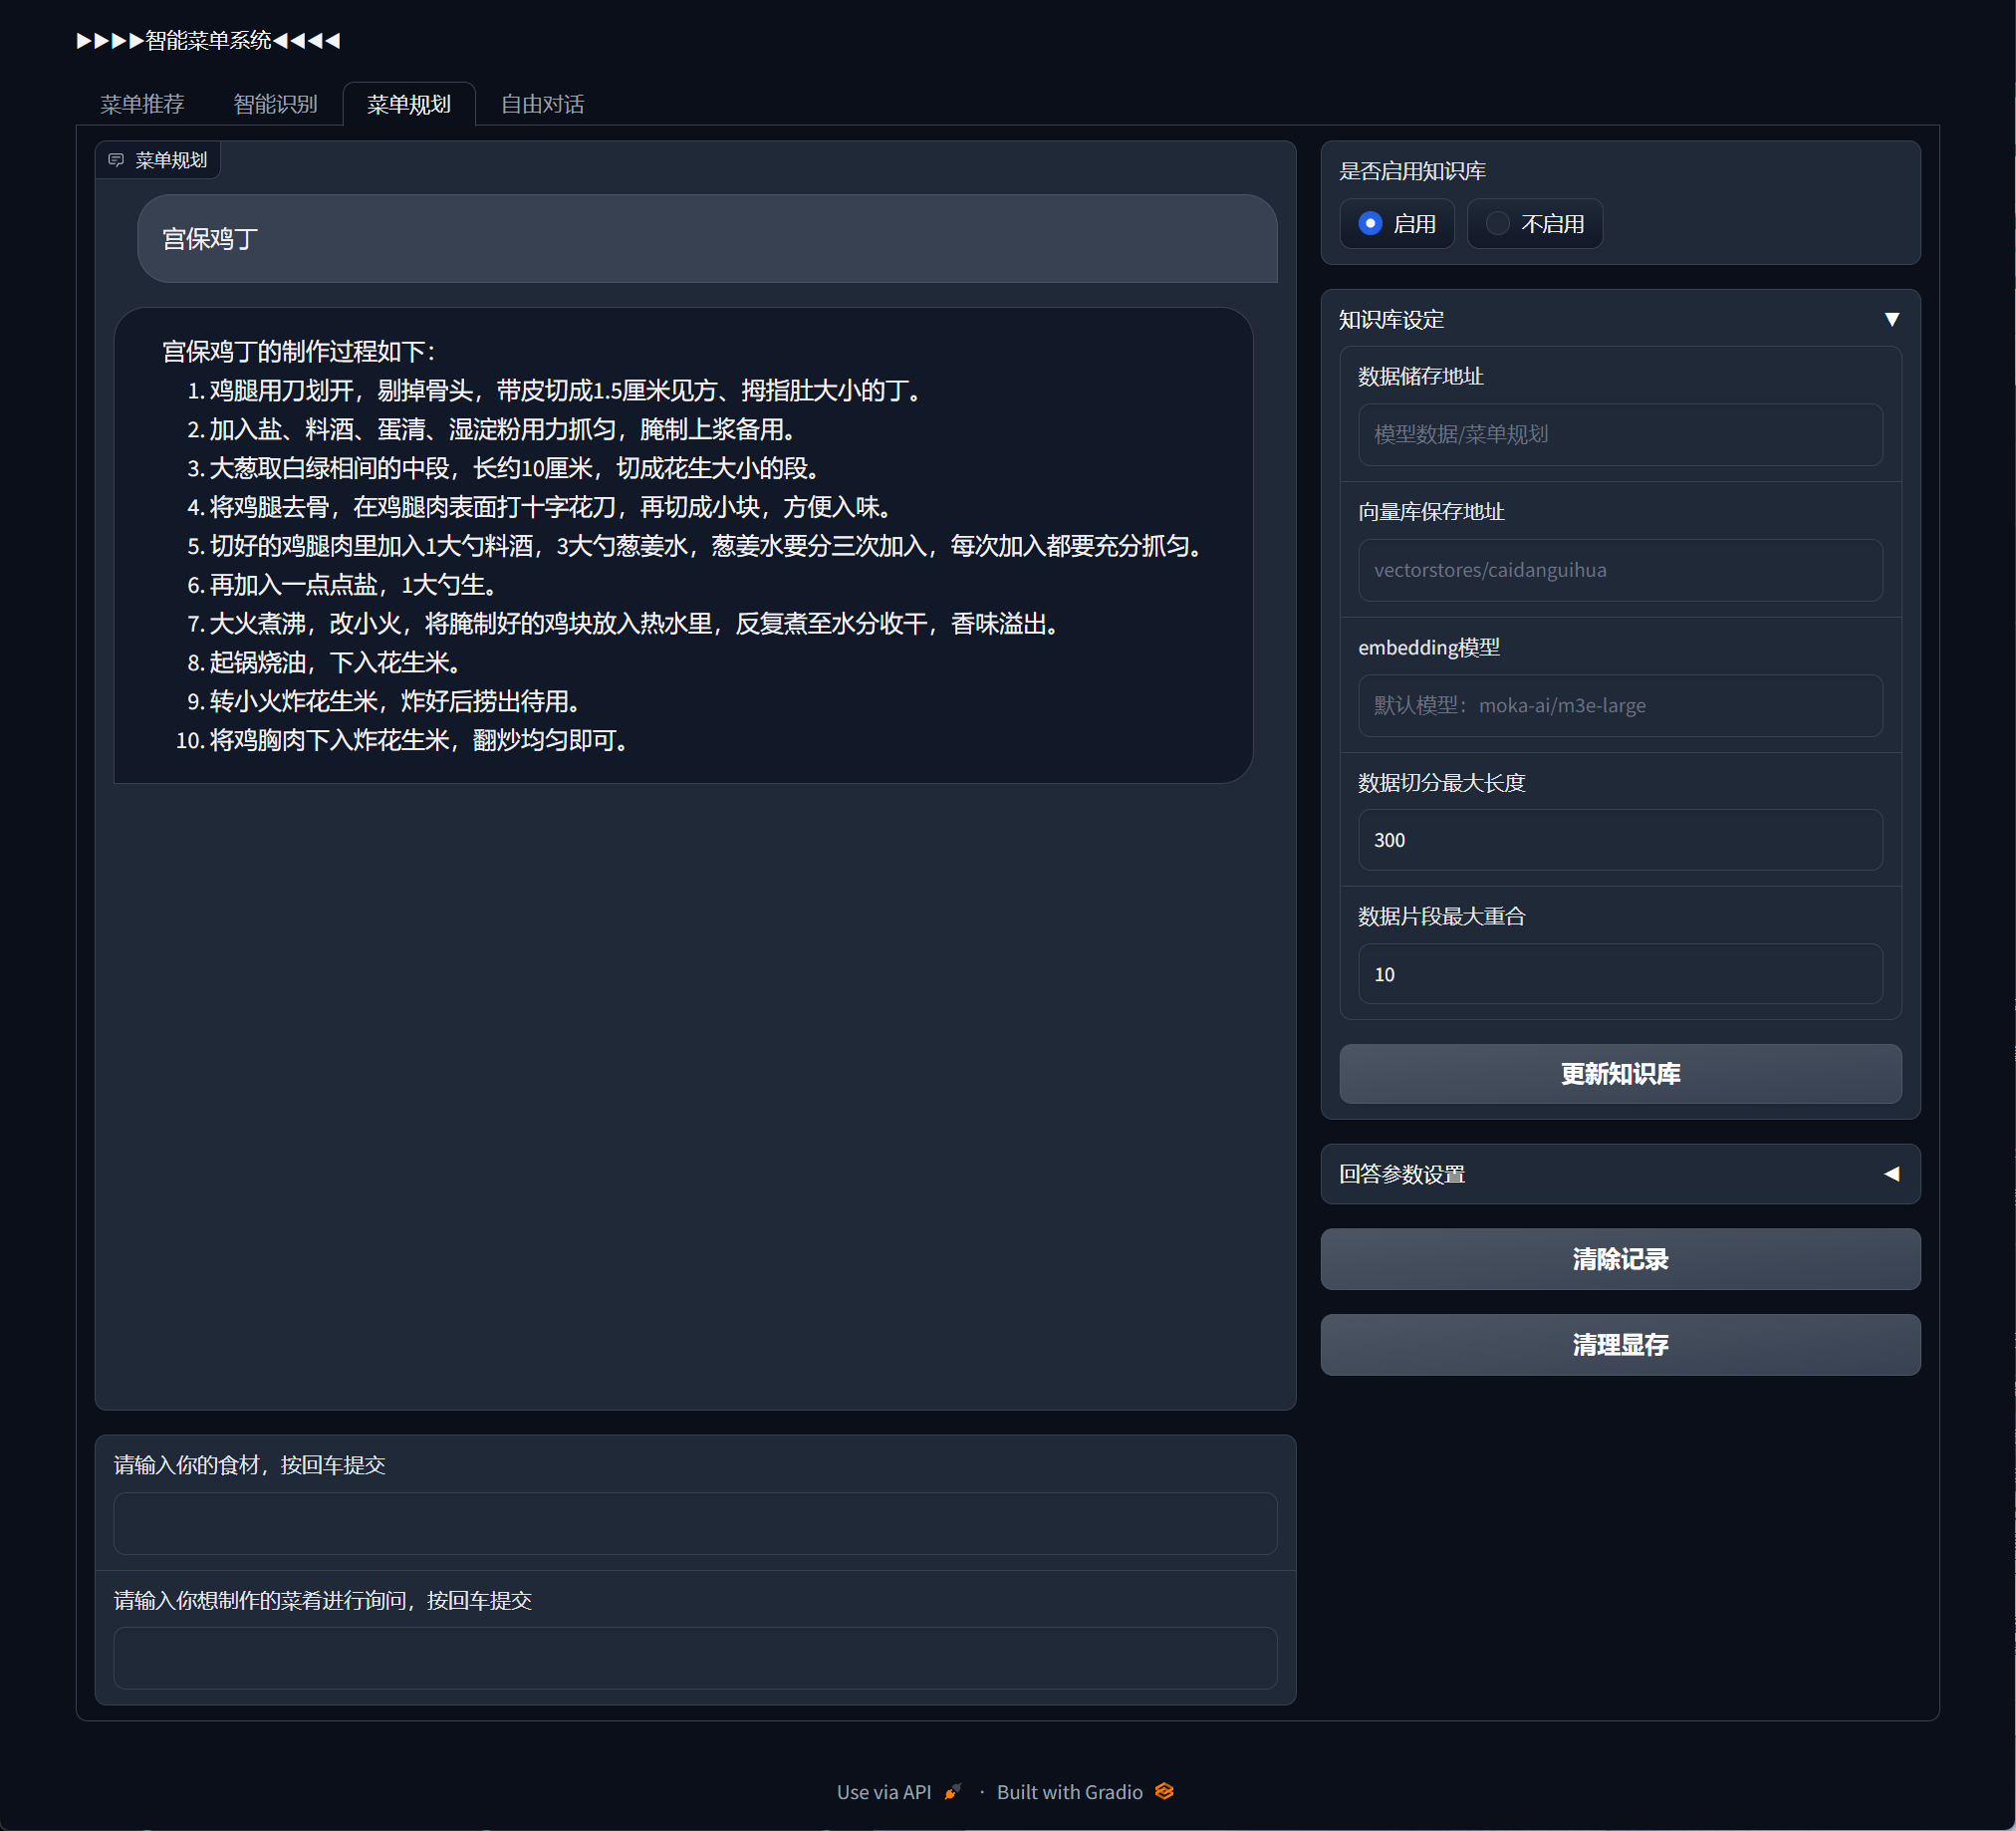Click step 2 text 加入盐、料酒、蛋清
2016x1831 pixels.
click(503, 429)
